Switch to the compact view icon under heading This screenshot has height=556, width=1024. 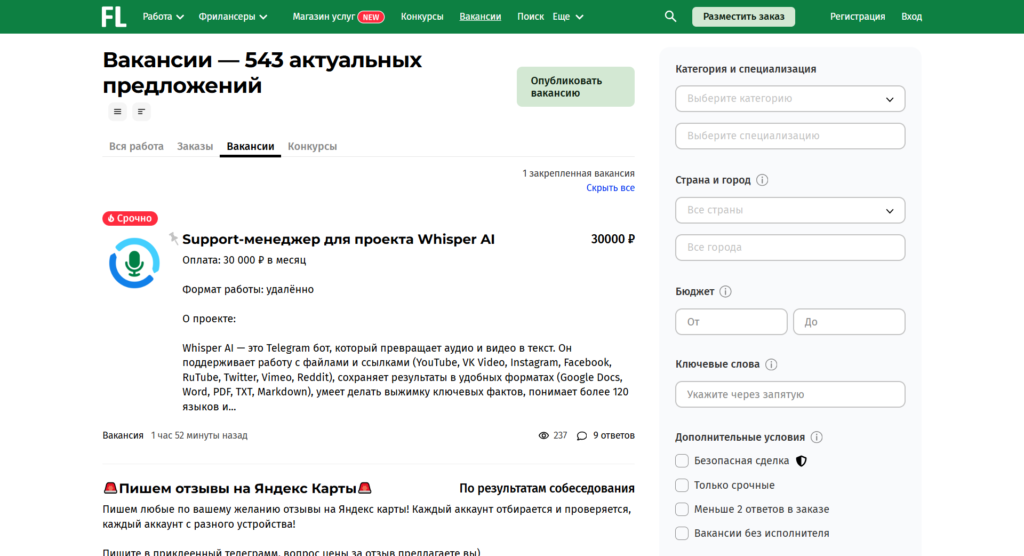(141, 112)
